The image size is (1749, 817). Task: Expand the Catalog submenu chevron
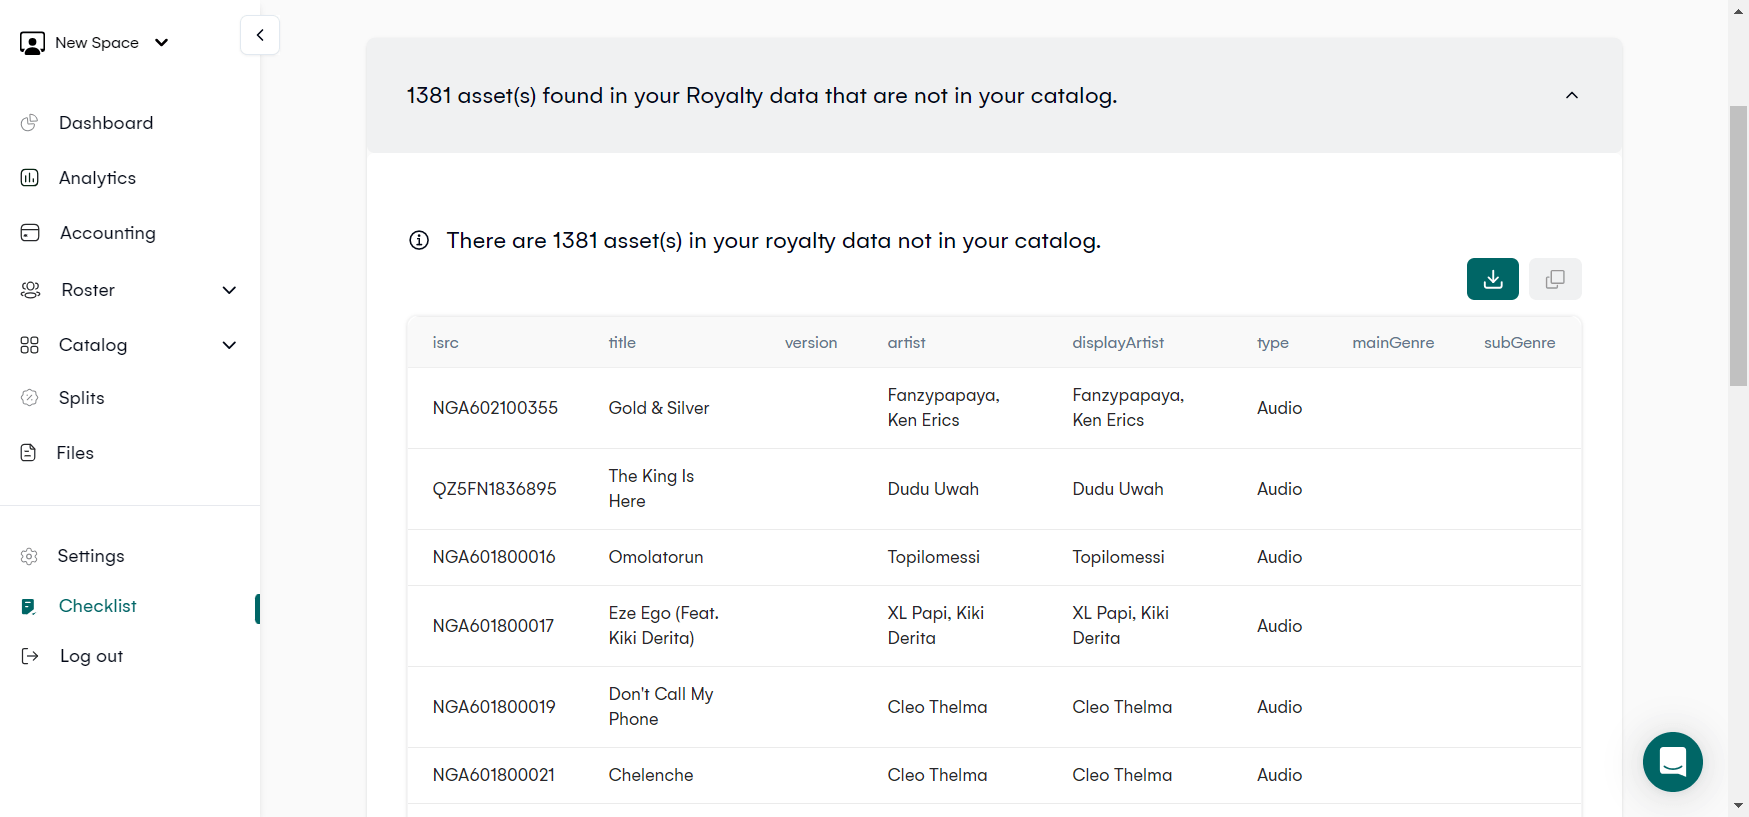(x=229, y=345)
